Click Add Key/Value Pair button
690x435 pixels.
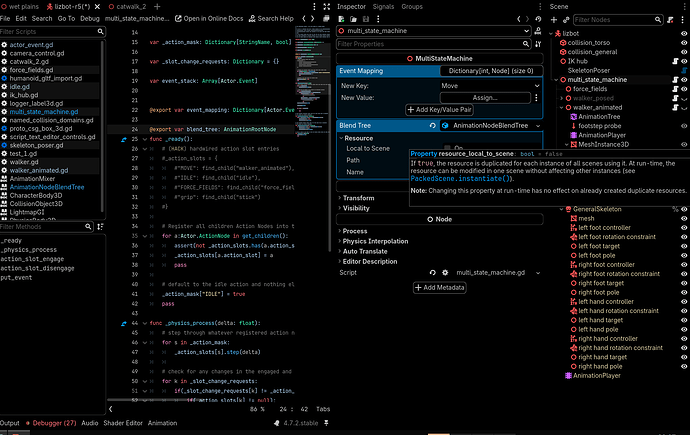tap(439, 110)
